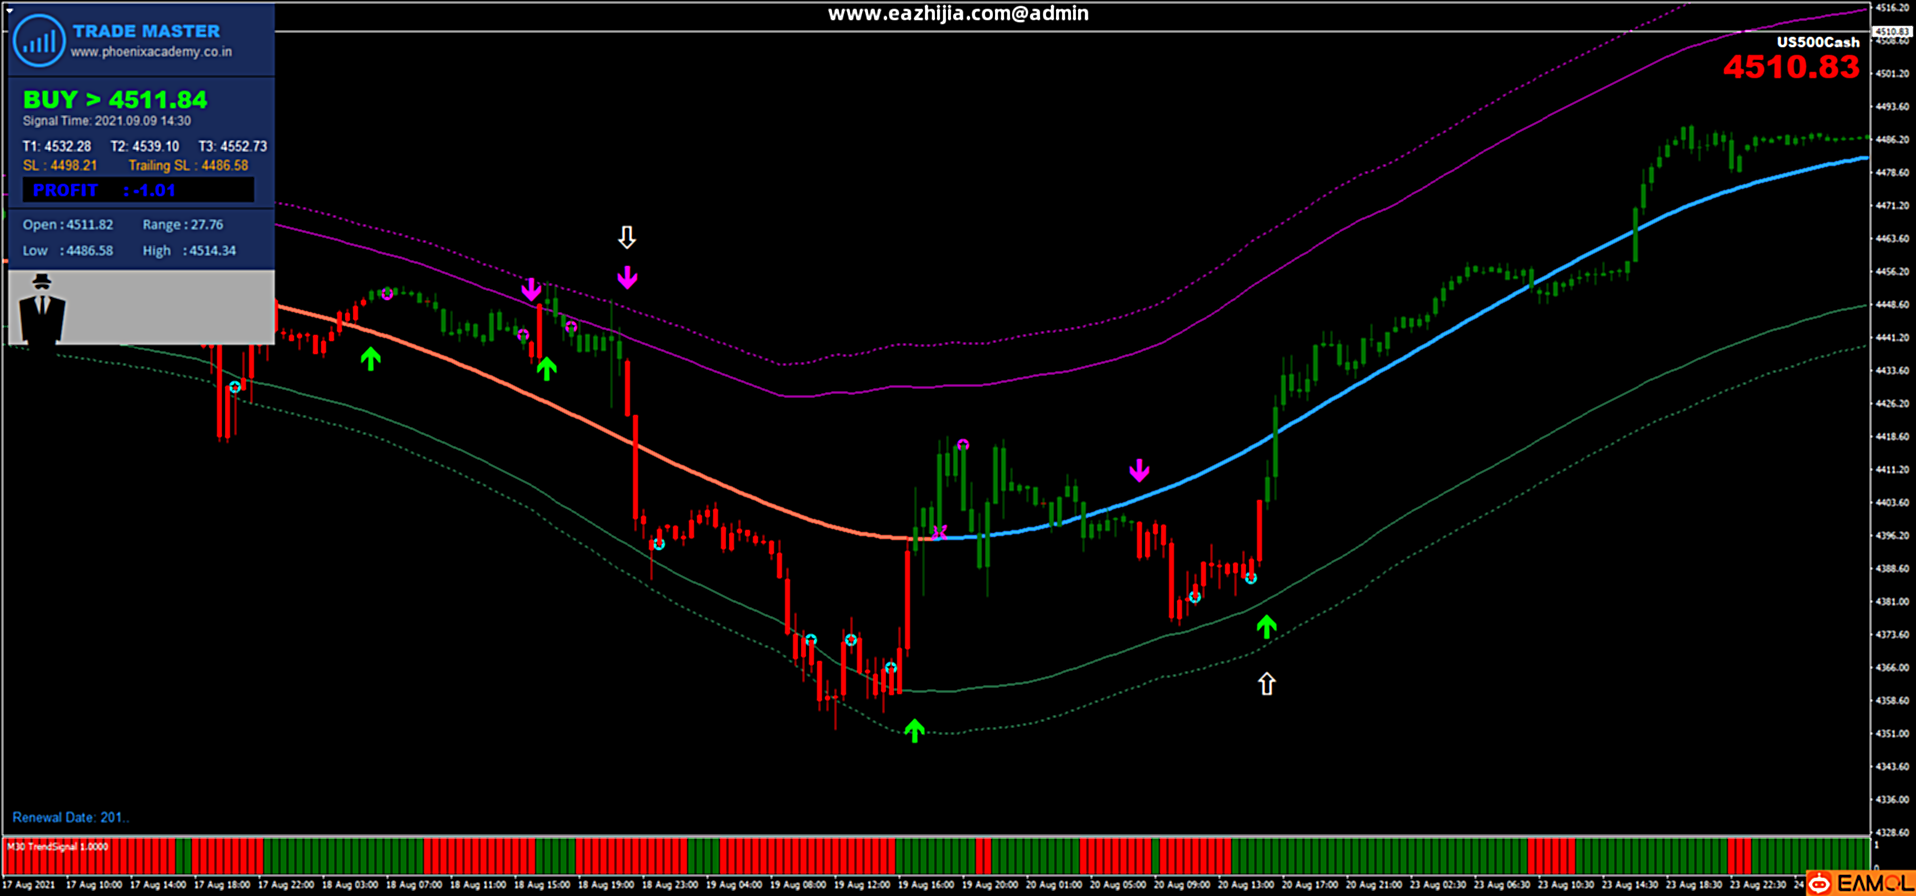The image size is (1916, 896).
Task: Expand the small triangle at chart top-left corner
Action: click(9, 9)
